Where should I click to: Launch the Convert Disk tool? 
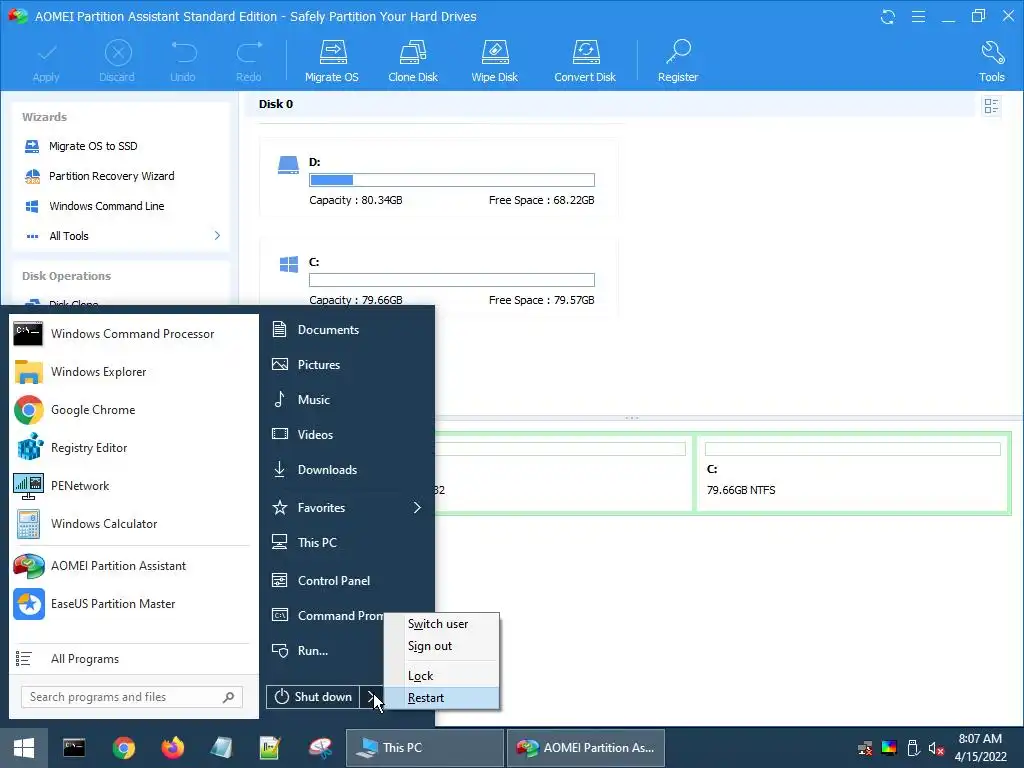[585, 61]
